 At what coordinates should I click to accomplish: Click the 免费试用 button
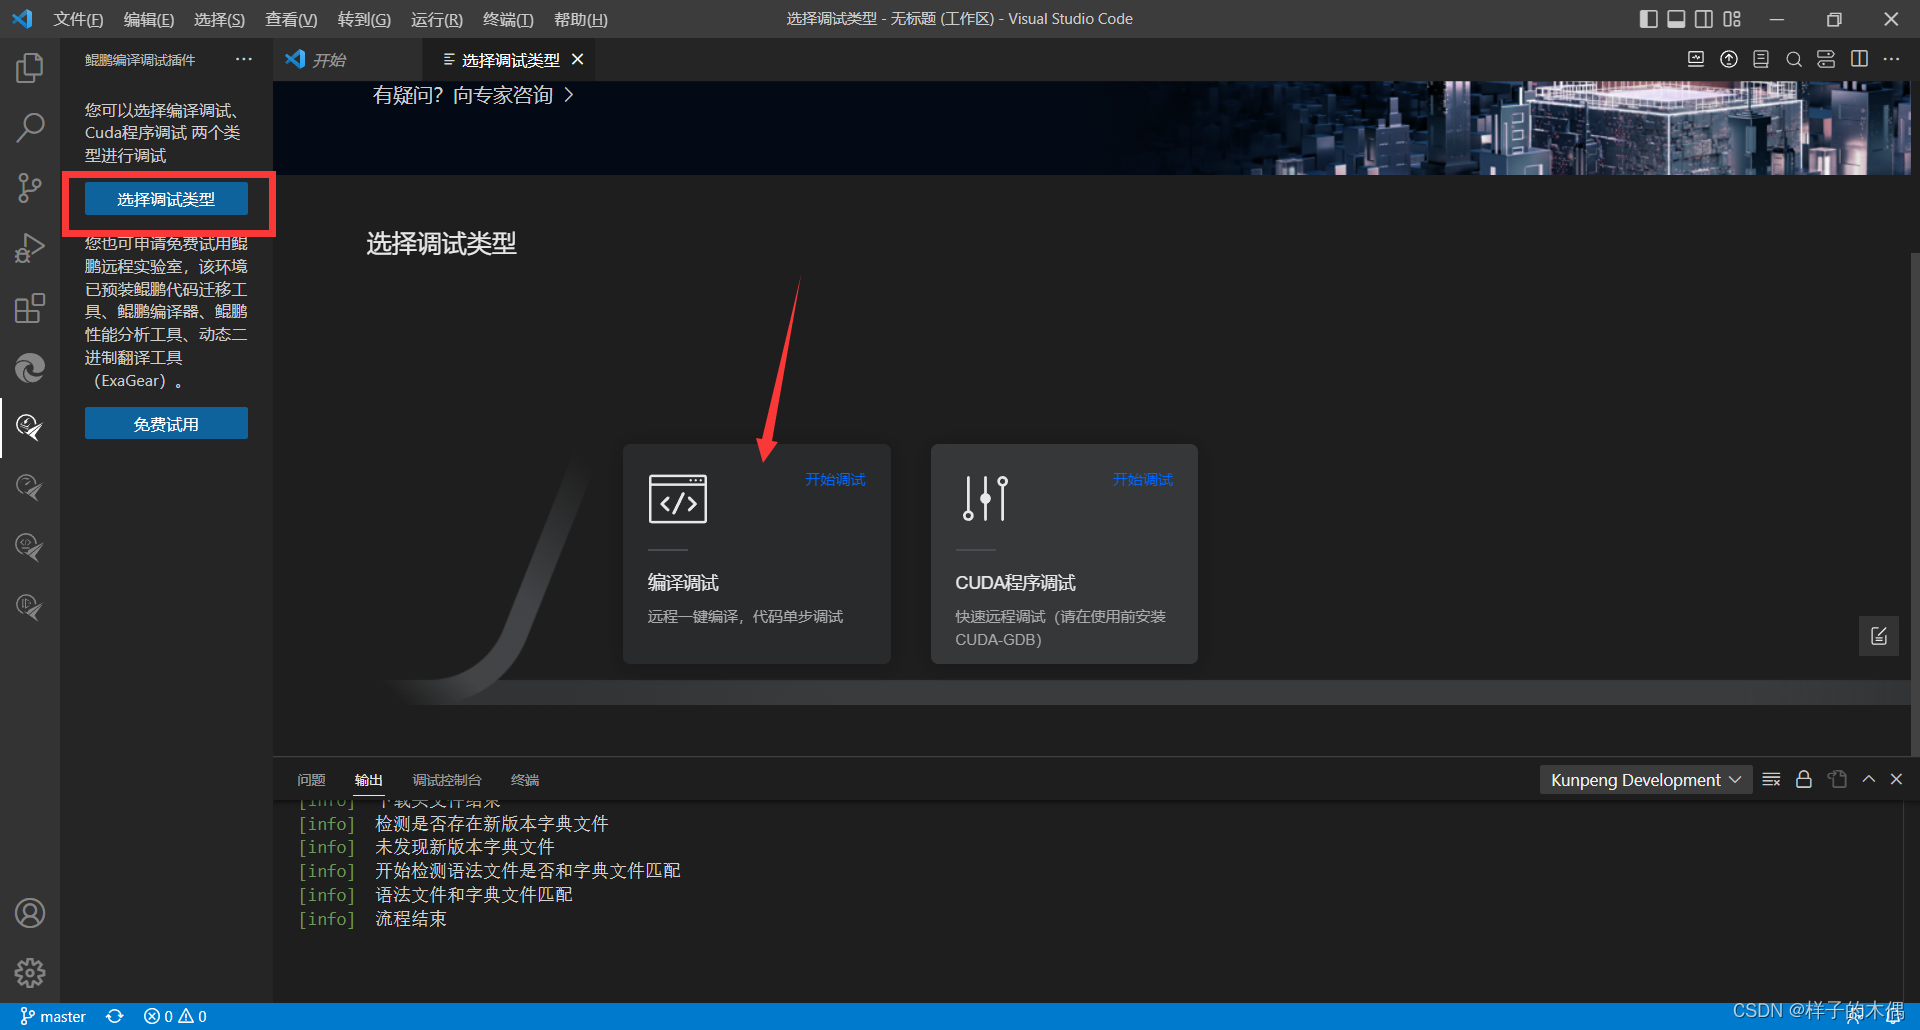[x=166, y=424]
